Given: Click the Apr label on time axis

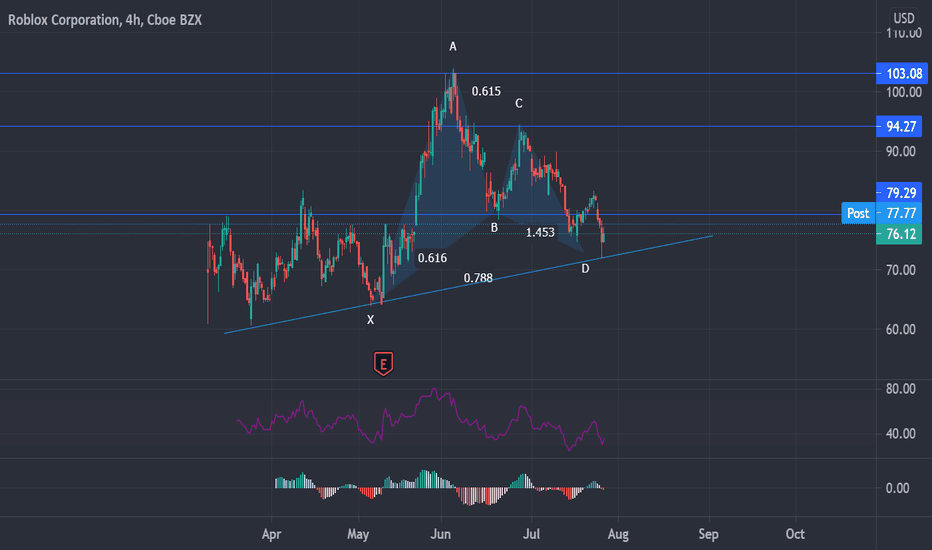Looking at the screenshot, I should 271,534.
